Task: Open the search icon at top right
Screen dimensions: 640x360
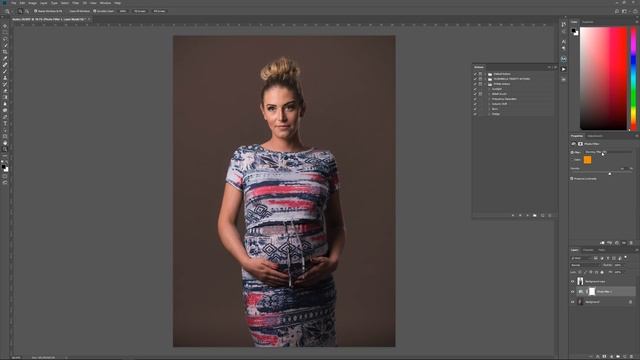Action: [617, 11]
